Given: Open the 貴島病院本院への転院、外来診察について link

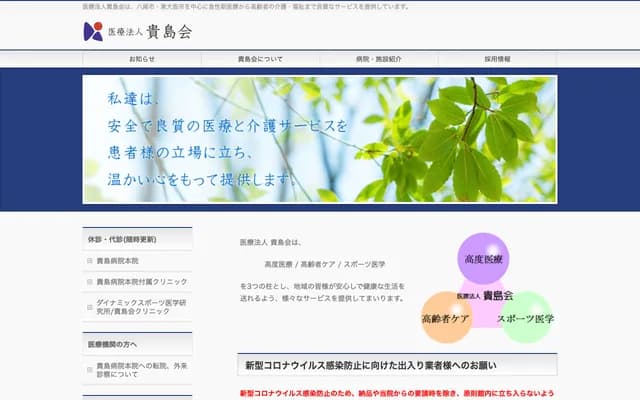Looking at the screenshot, I should pyautogui.click(x=142, y=370).
